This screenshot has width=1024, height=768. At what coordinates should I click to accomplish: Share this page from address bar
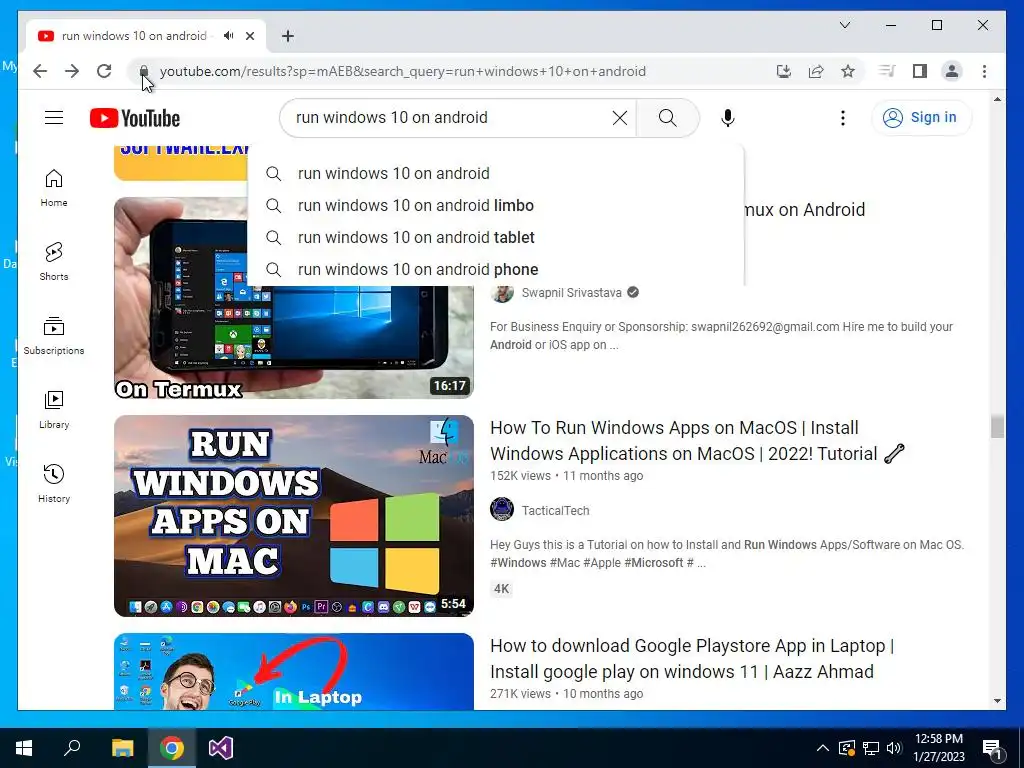point(816,71)
